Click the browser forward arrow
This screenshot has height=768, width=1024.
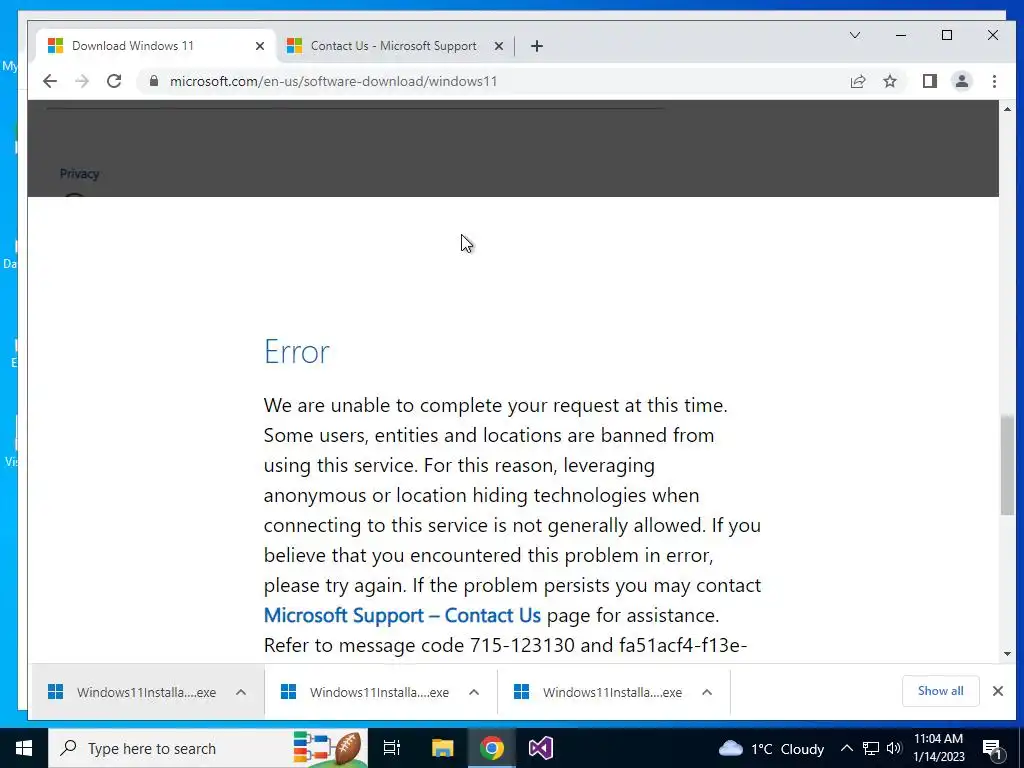click(82, 81)
